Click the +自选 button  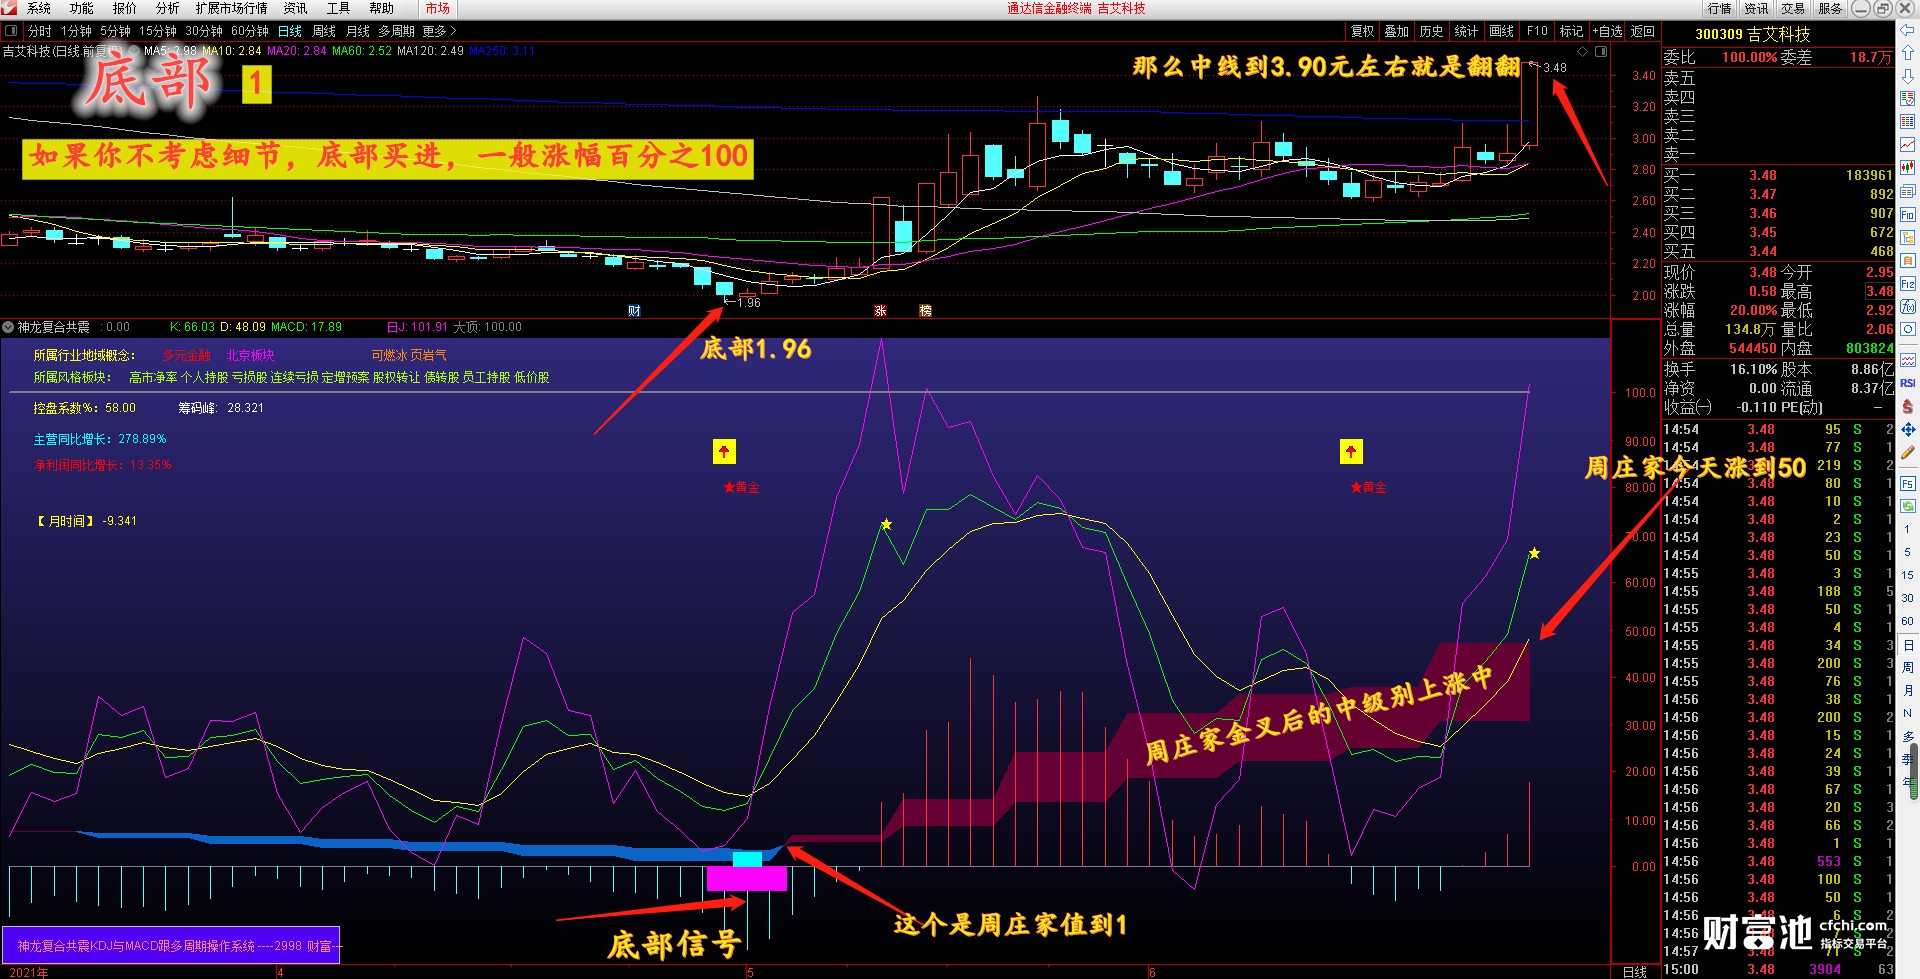(1608, 31)
